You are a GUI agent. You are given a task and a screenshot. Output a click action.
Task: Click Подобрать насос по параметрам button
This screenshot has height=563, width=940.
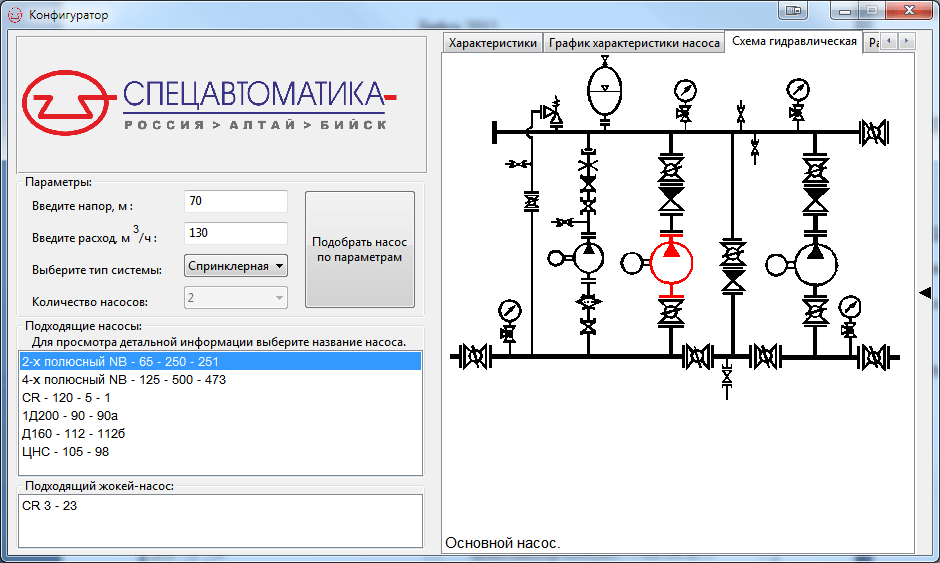pyautogui.click(x=360, y=249)
